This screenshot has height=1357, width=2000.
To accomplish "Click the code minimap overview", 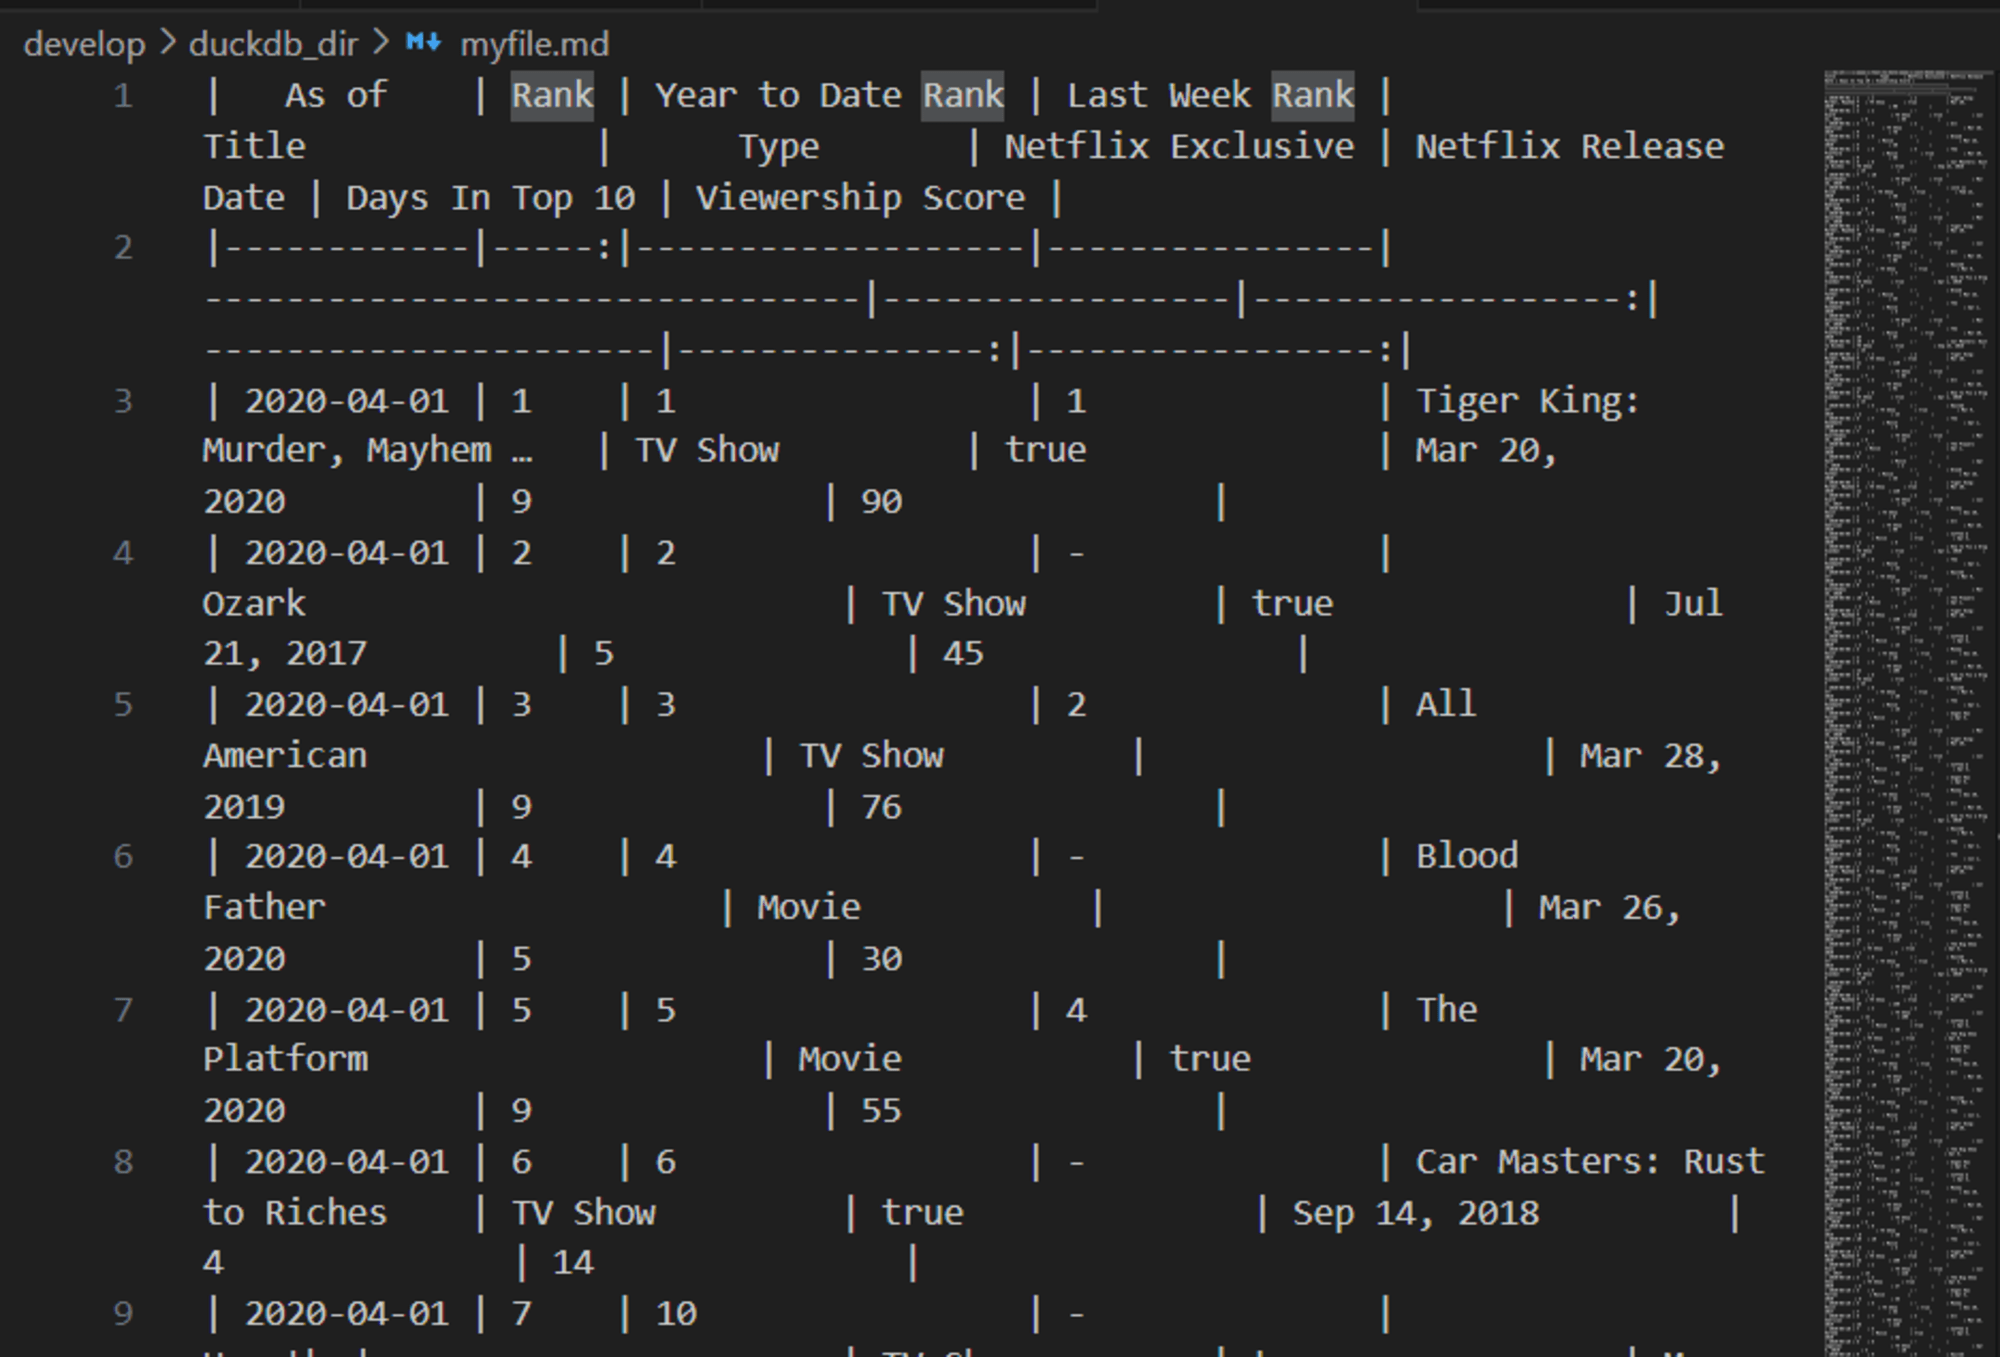I will [1906, 712].
